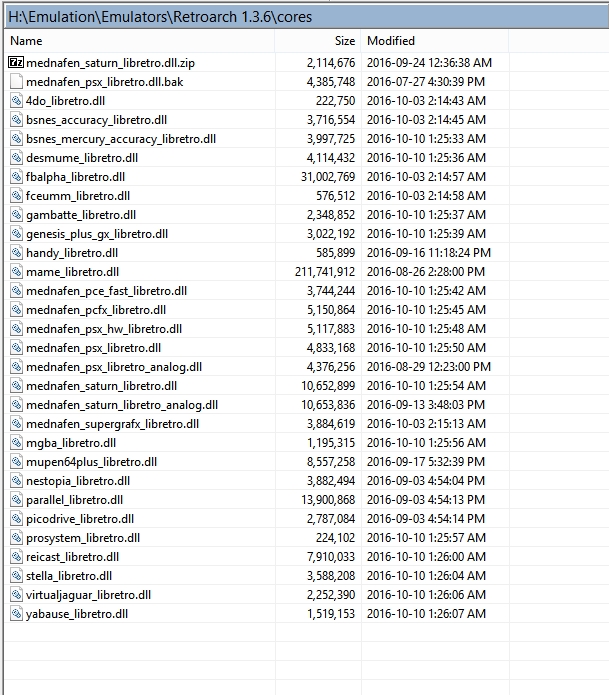Click the blank file icon of mednafen_psx_libretro.dll.bak
Screen dimensions: 609x695
click(16, 82)
